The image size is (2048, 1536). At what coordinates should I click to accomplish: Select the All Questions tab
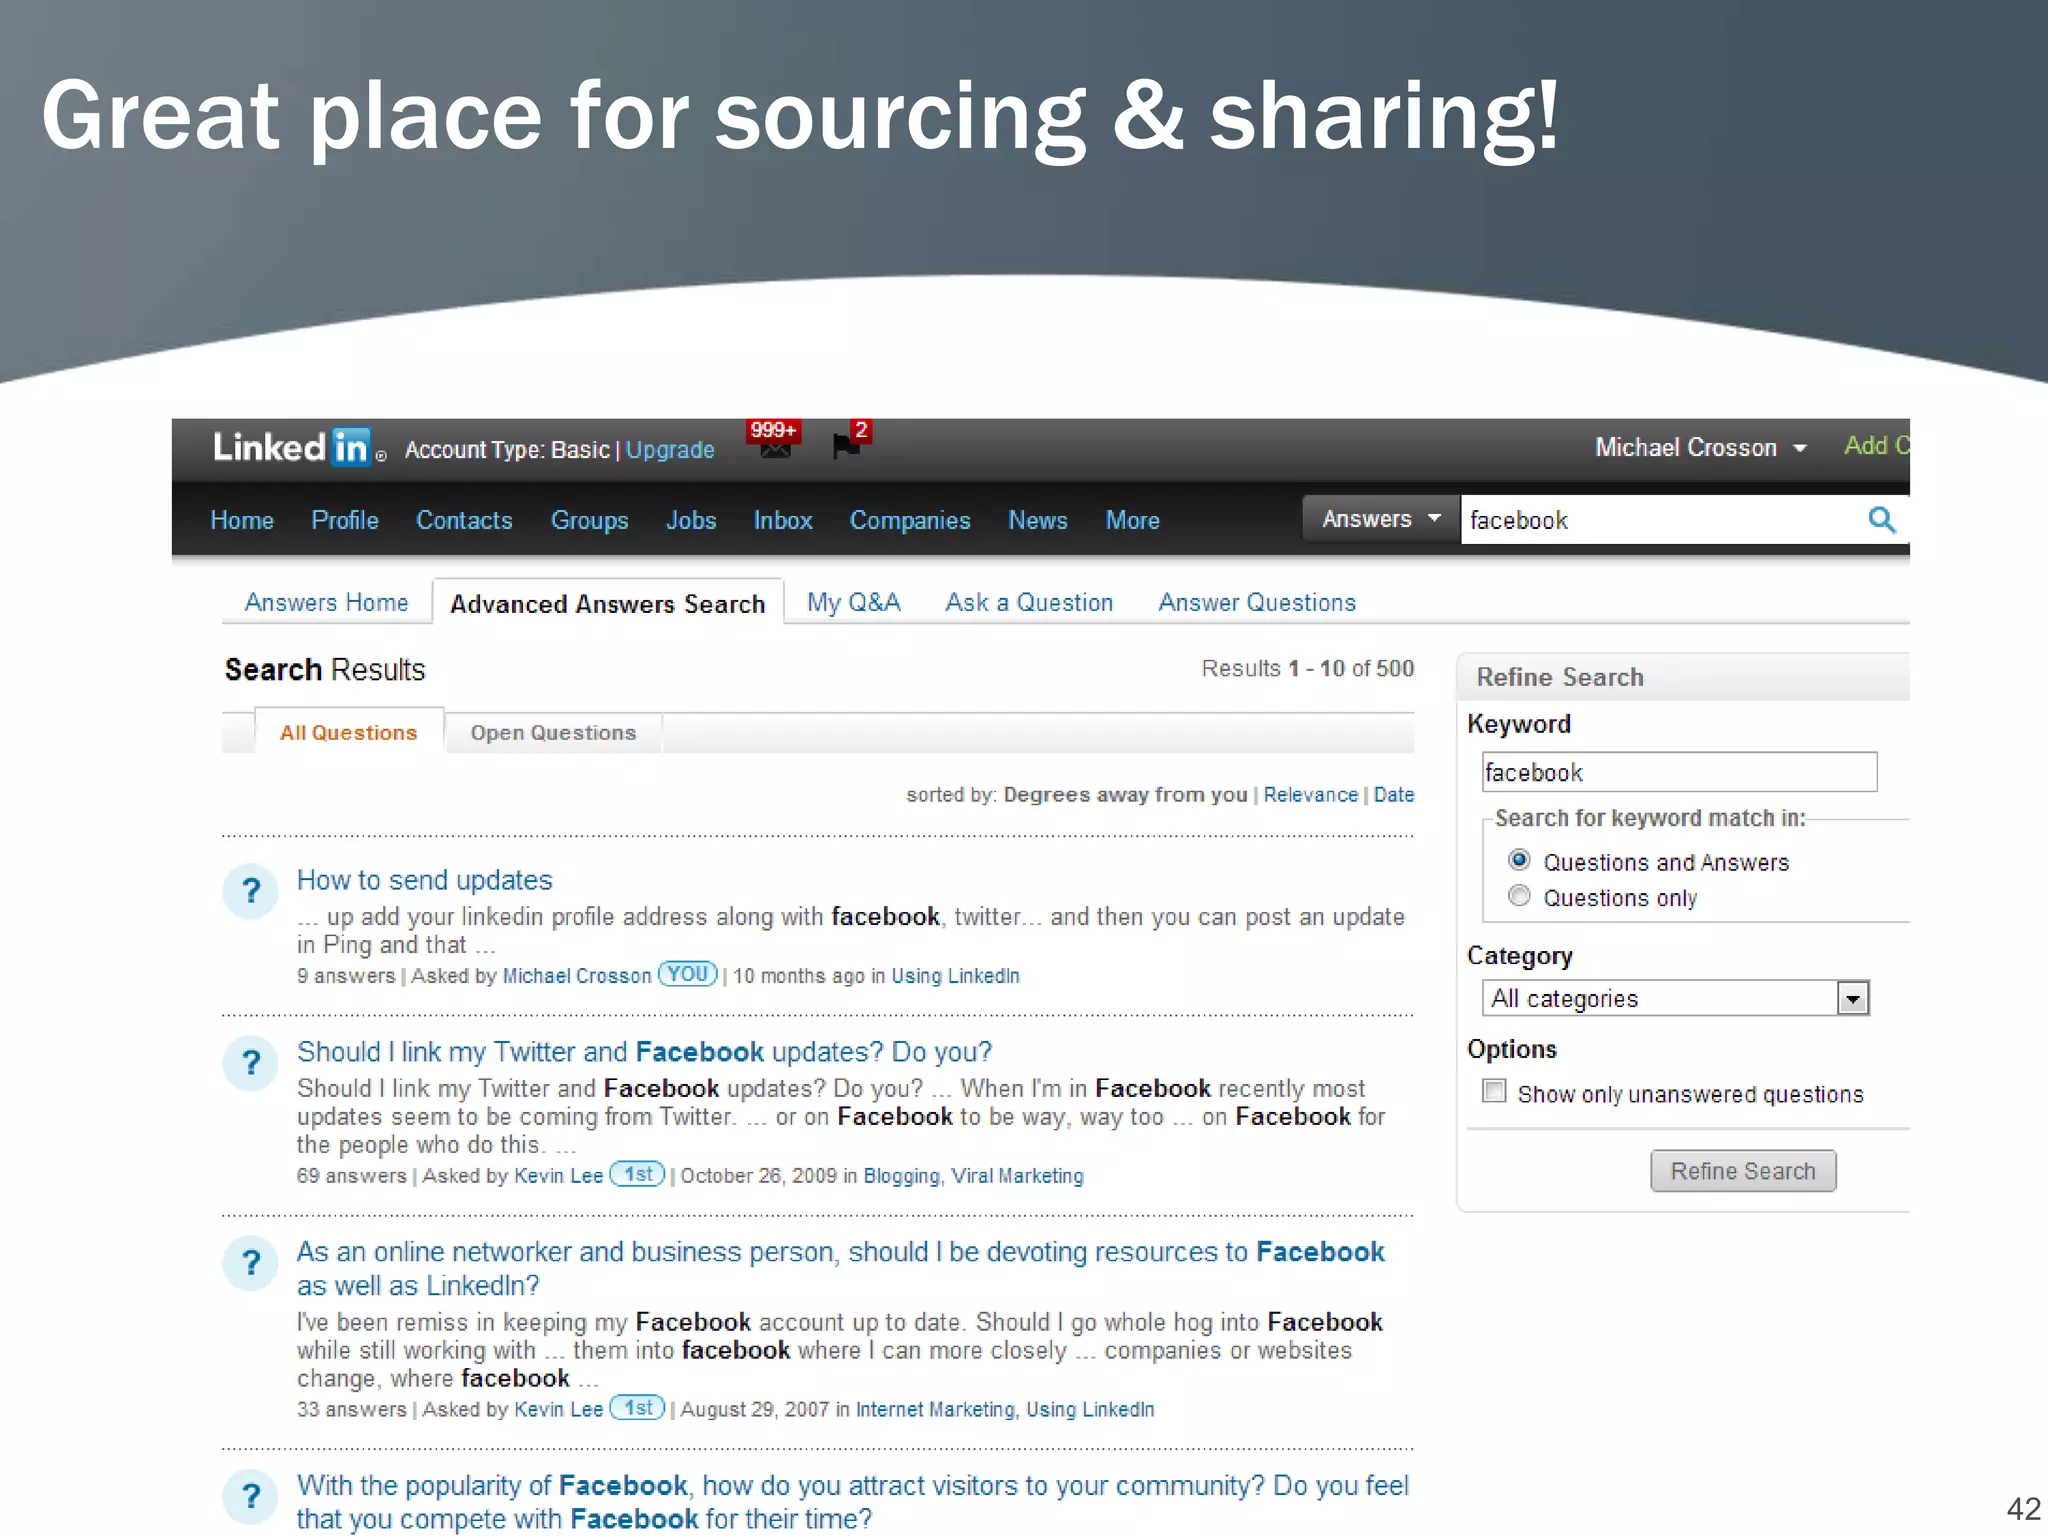[x=348, y=732]
